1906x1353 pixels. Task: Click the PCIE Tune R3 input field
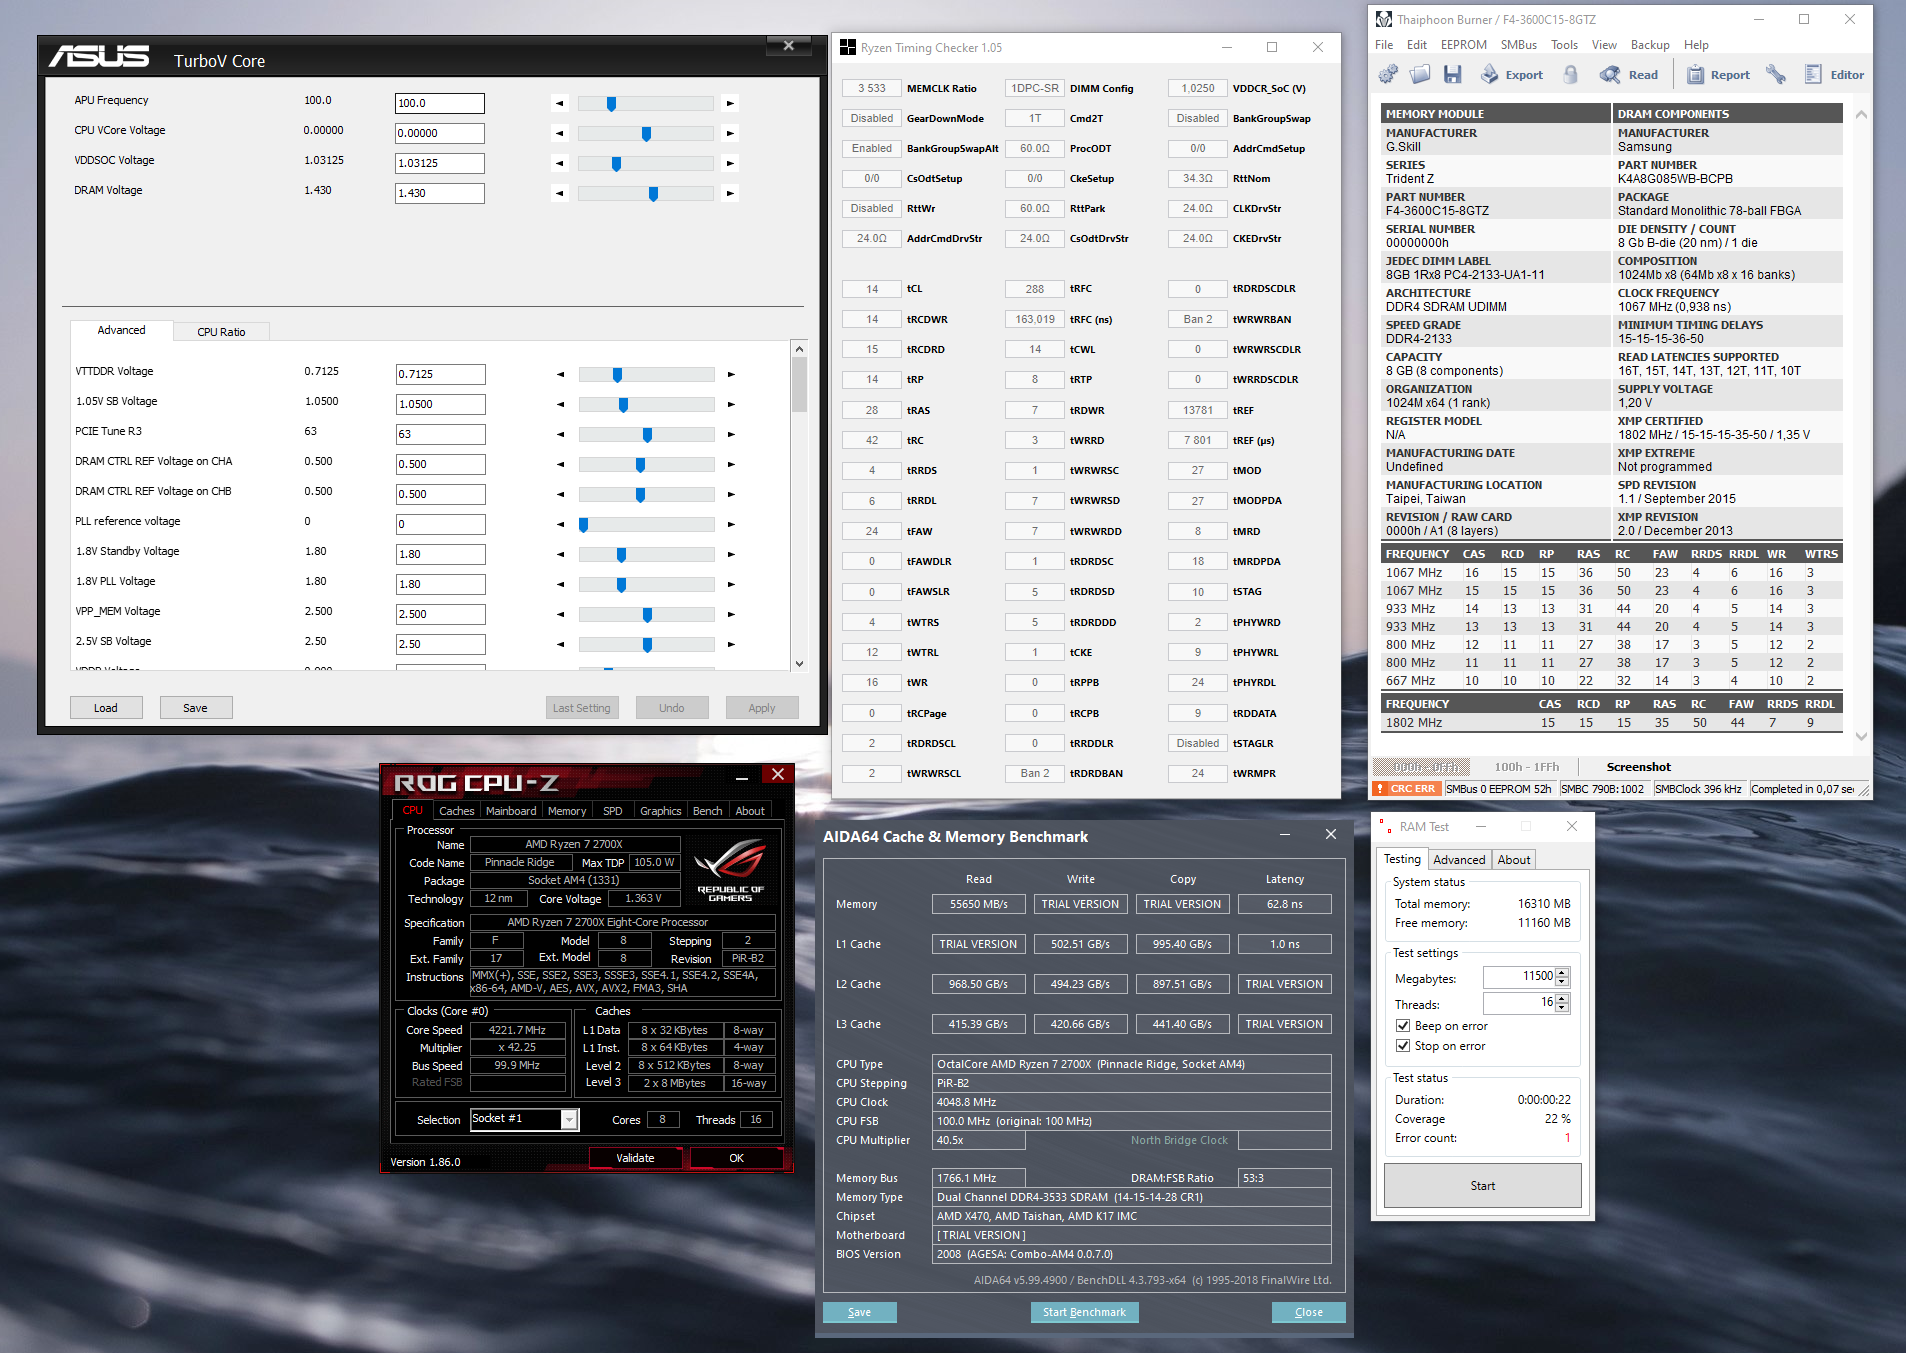coord(441,434)
